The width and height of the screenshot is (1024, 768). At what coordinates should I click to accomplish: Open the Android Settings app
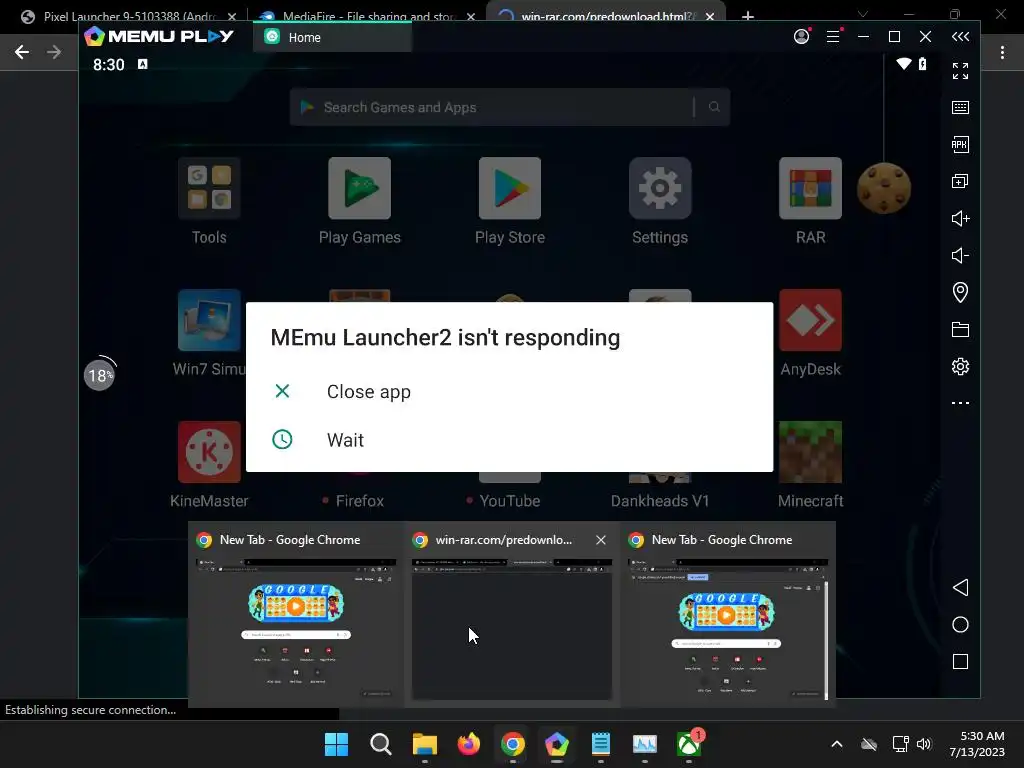click(x=660, y=188)
